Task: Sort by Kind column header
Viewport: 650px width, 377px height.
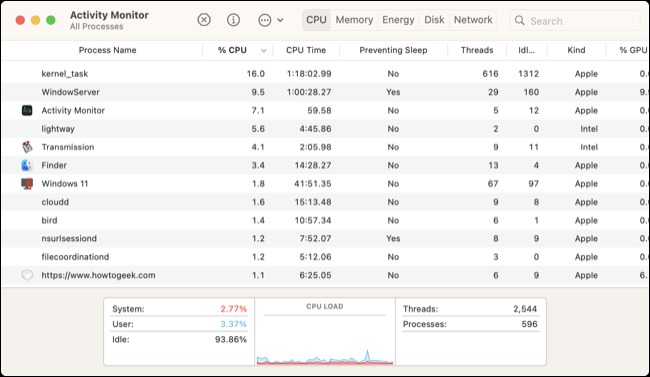Action: (576, 50)
